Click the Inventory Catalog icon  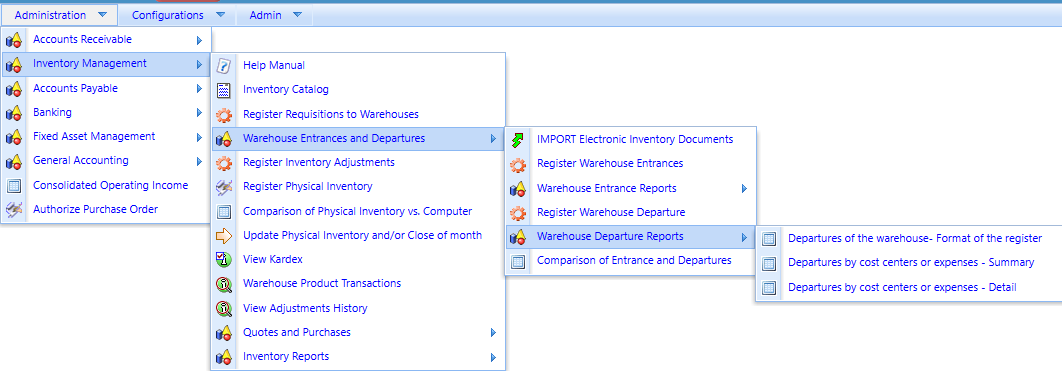(224, 90)
